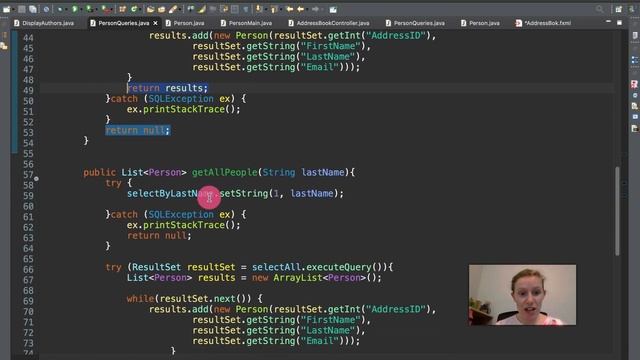Open the Outline view icon in right trim
This screenshot has width=640, height=360.
635,60
